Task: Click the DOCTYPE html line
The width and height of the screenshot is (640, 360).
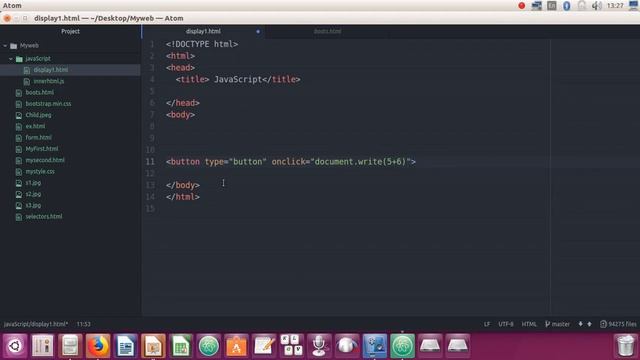Action: pos(202,44)
